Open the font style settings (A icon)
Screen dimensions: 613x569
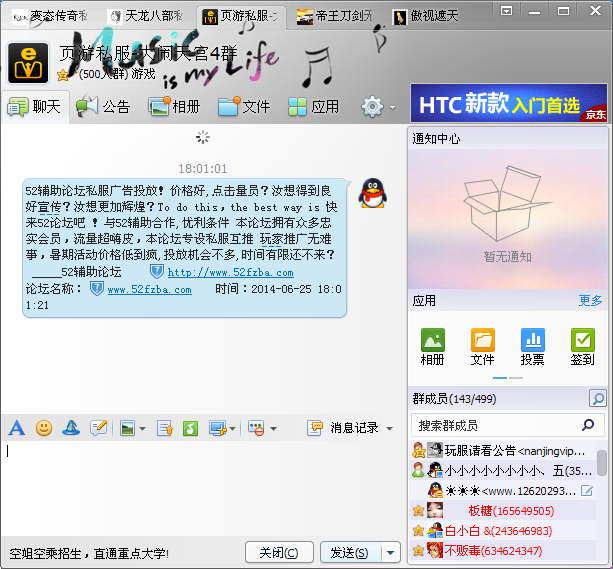click(16, 428)
